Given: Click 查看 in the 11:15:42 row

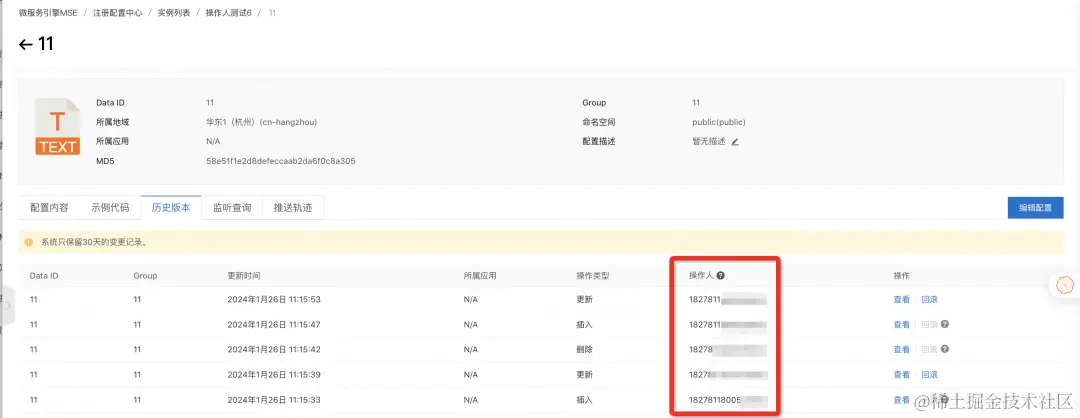Looking at the screenshot, I should [x=902, y=349].
